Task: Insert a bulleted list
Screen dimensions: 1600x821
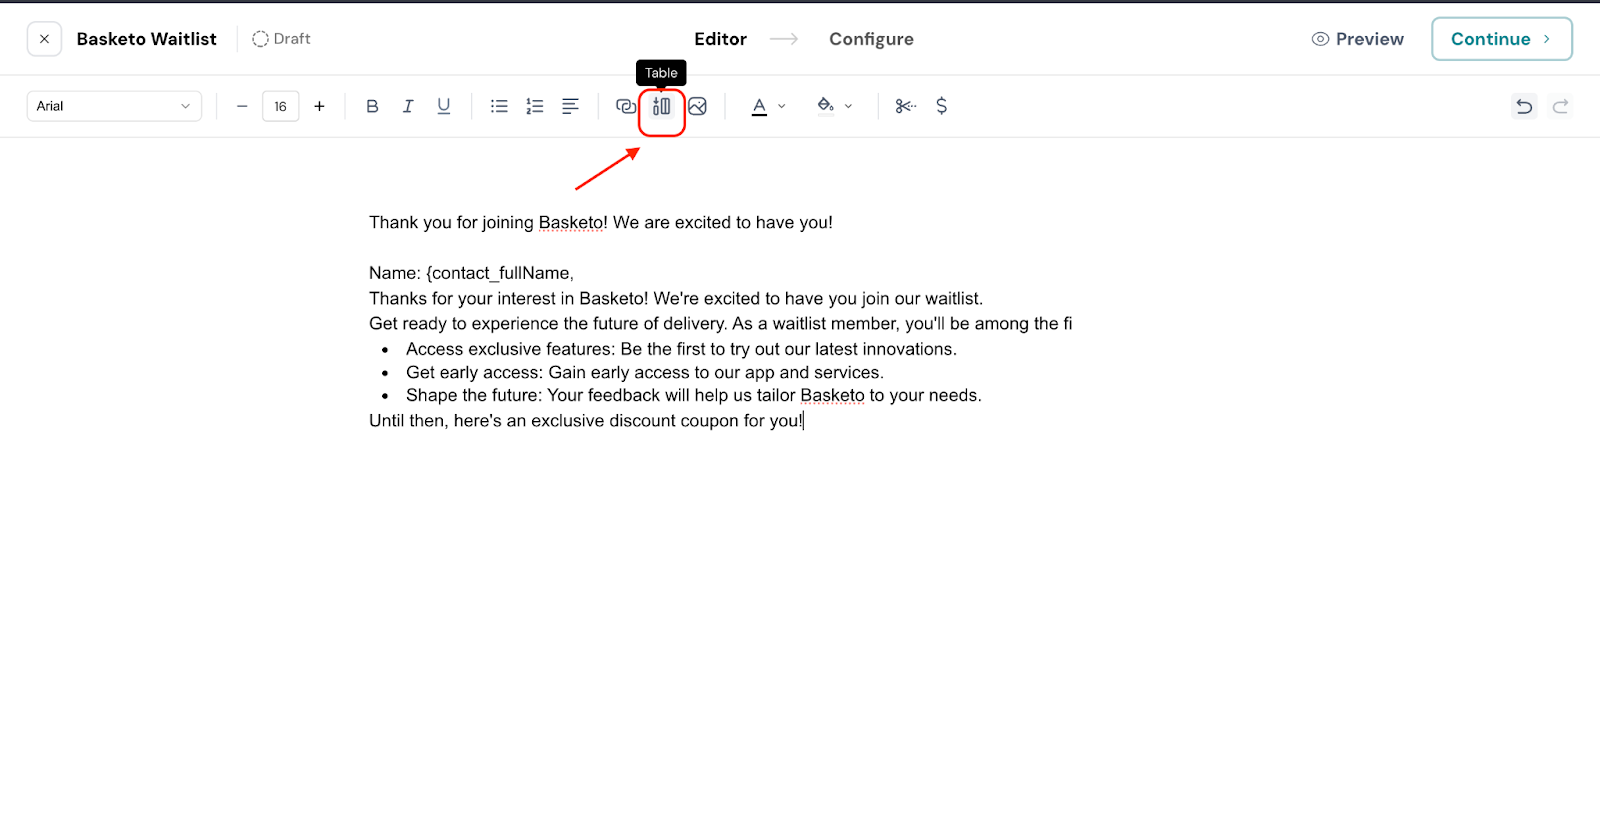Action: (x=499, y=106)
